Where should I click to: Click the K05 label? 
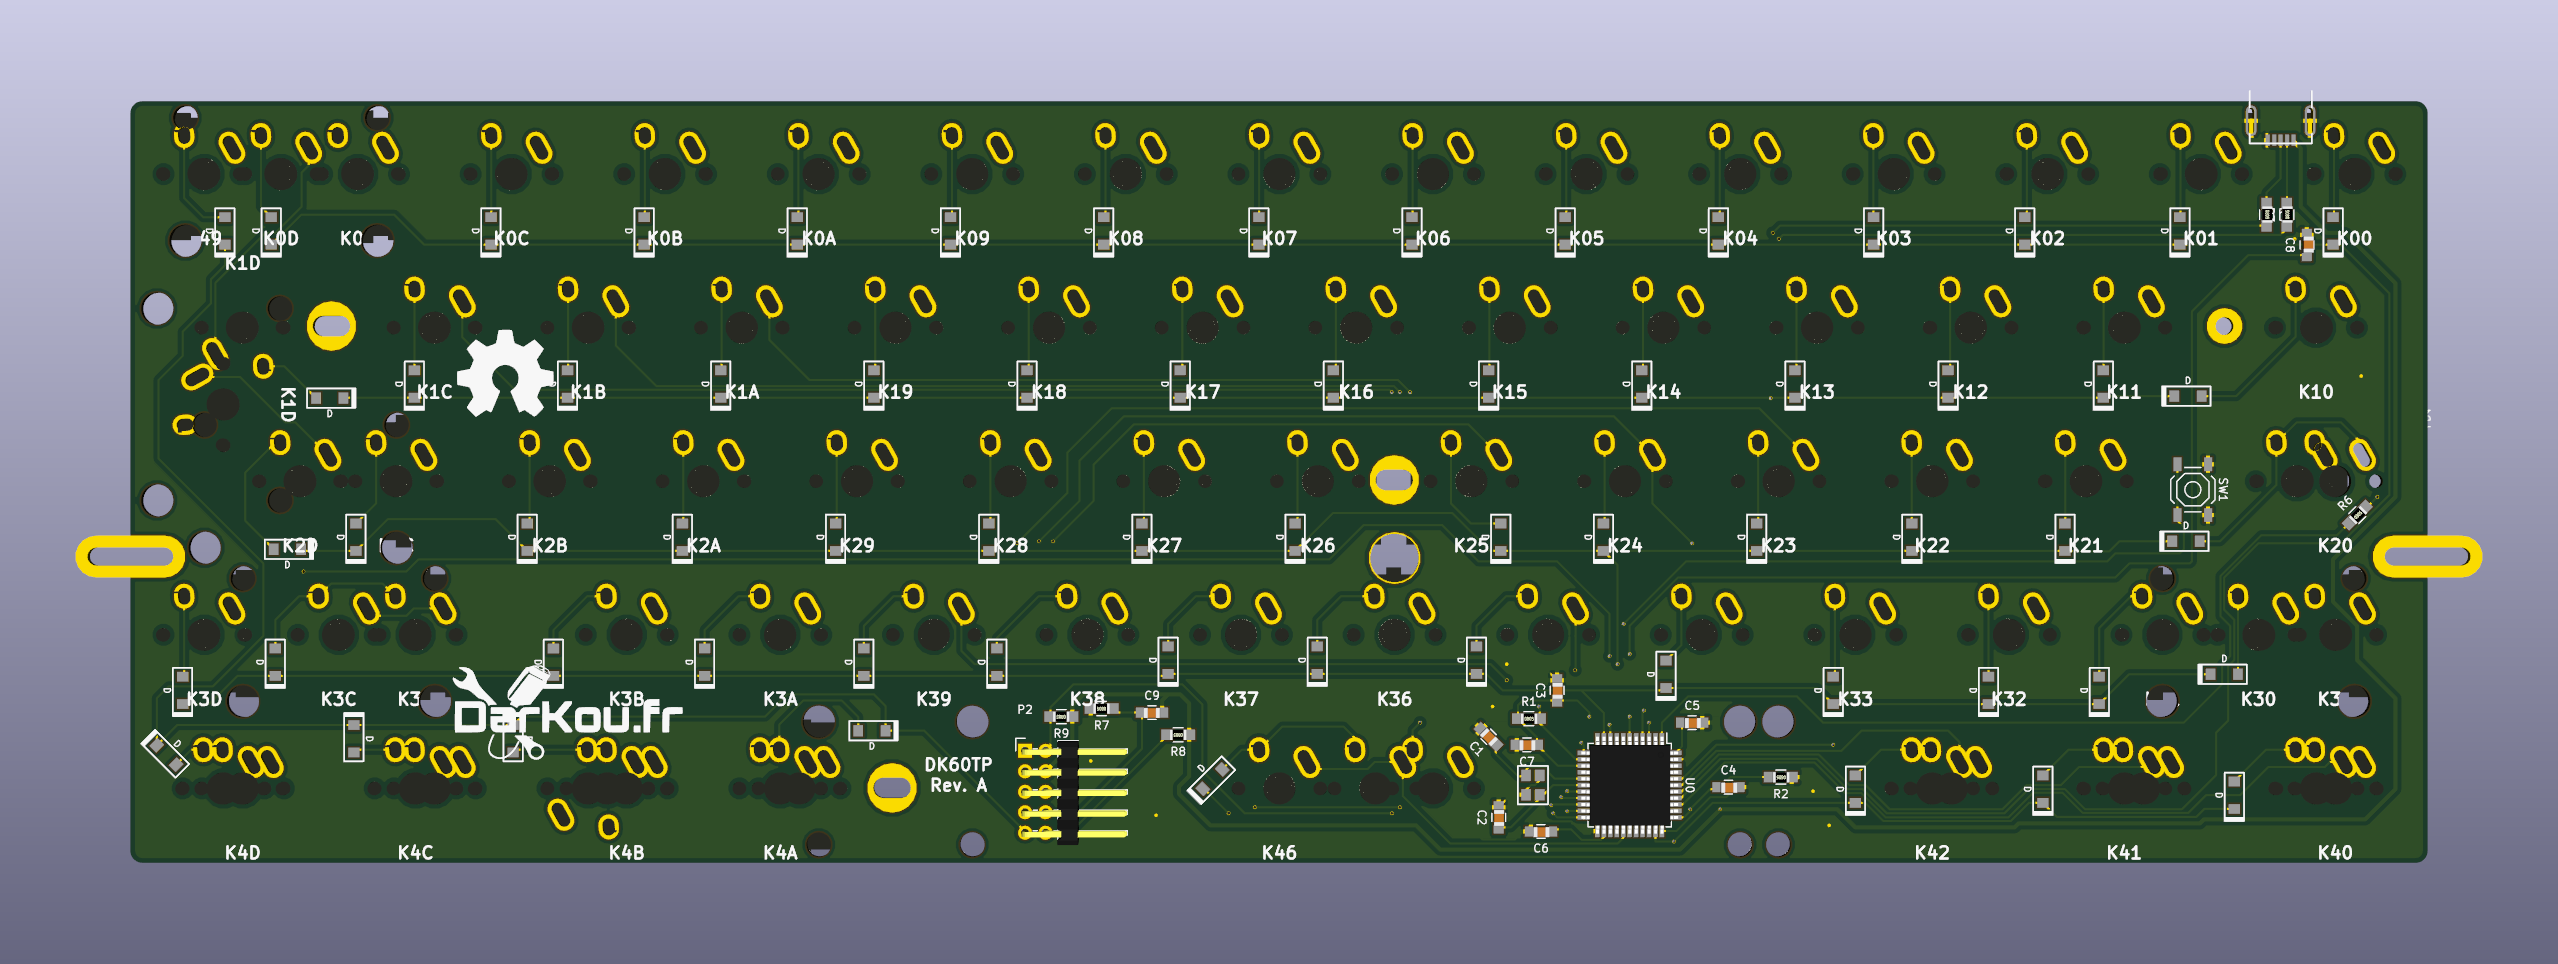[1586, 238]
